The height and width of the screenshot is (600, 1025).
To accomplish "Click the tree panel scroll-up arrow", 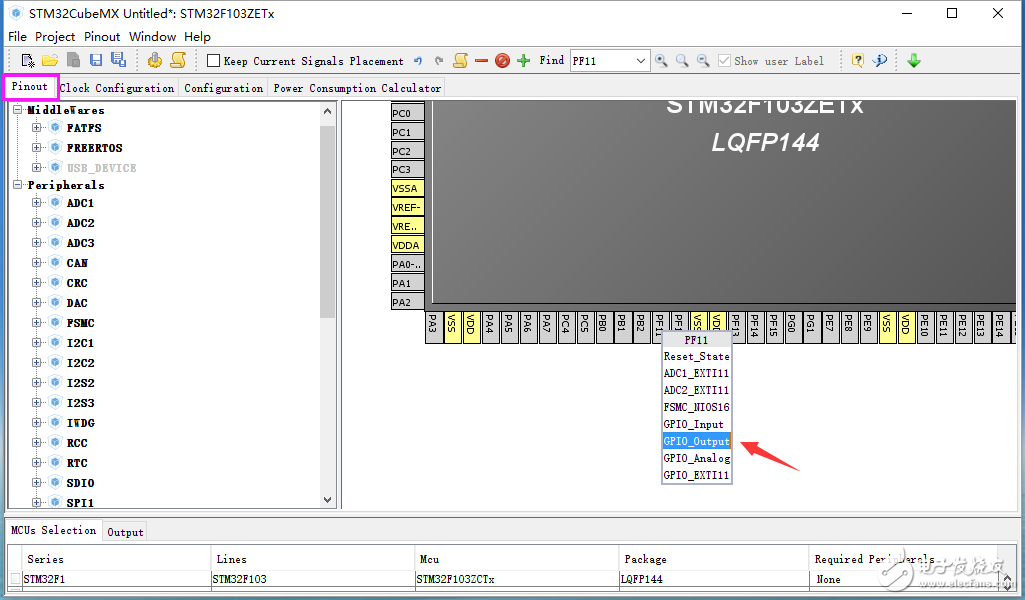I will [x=328, y=111].
